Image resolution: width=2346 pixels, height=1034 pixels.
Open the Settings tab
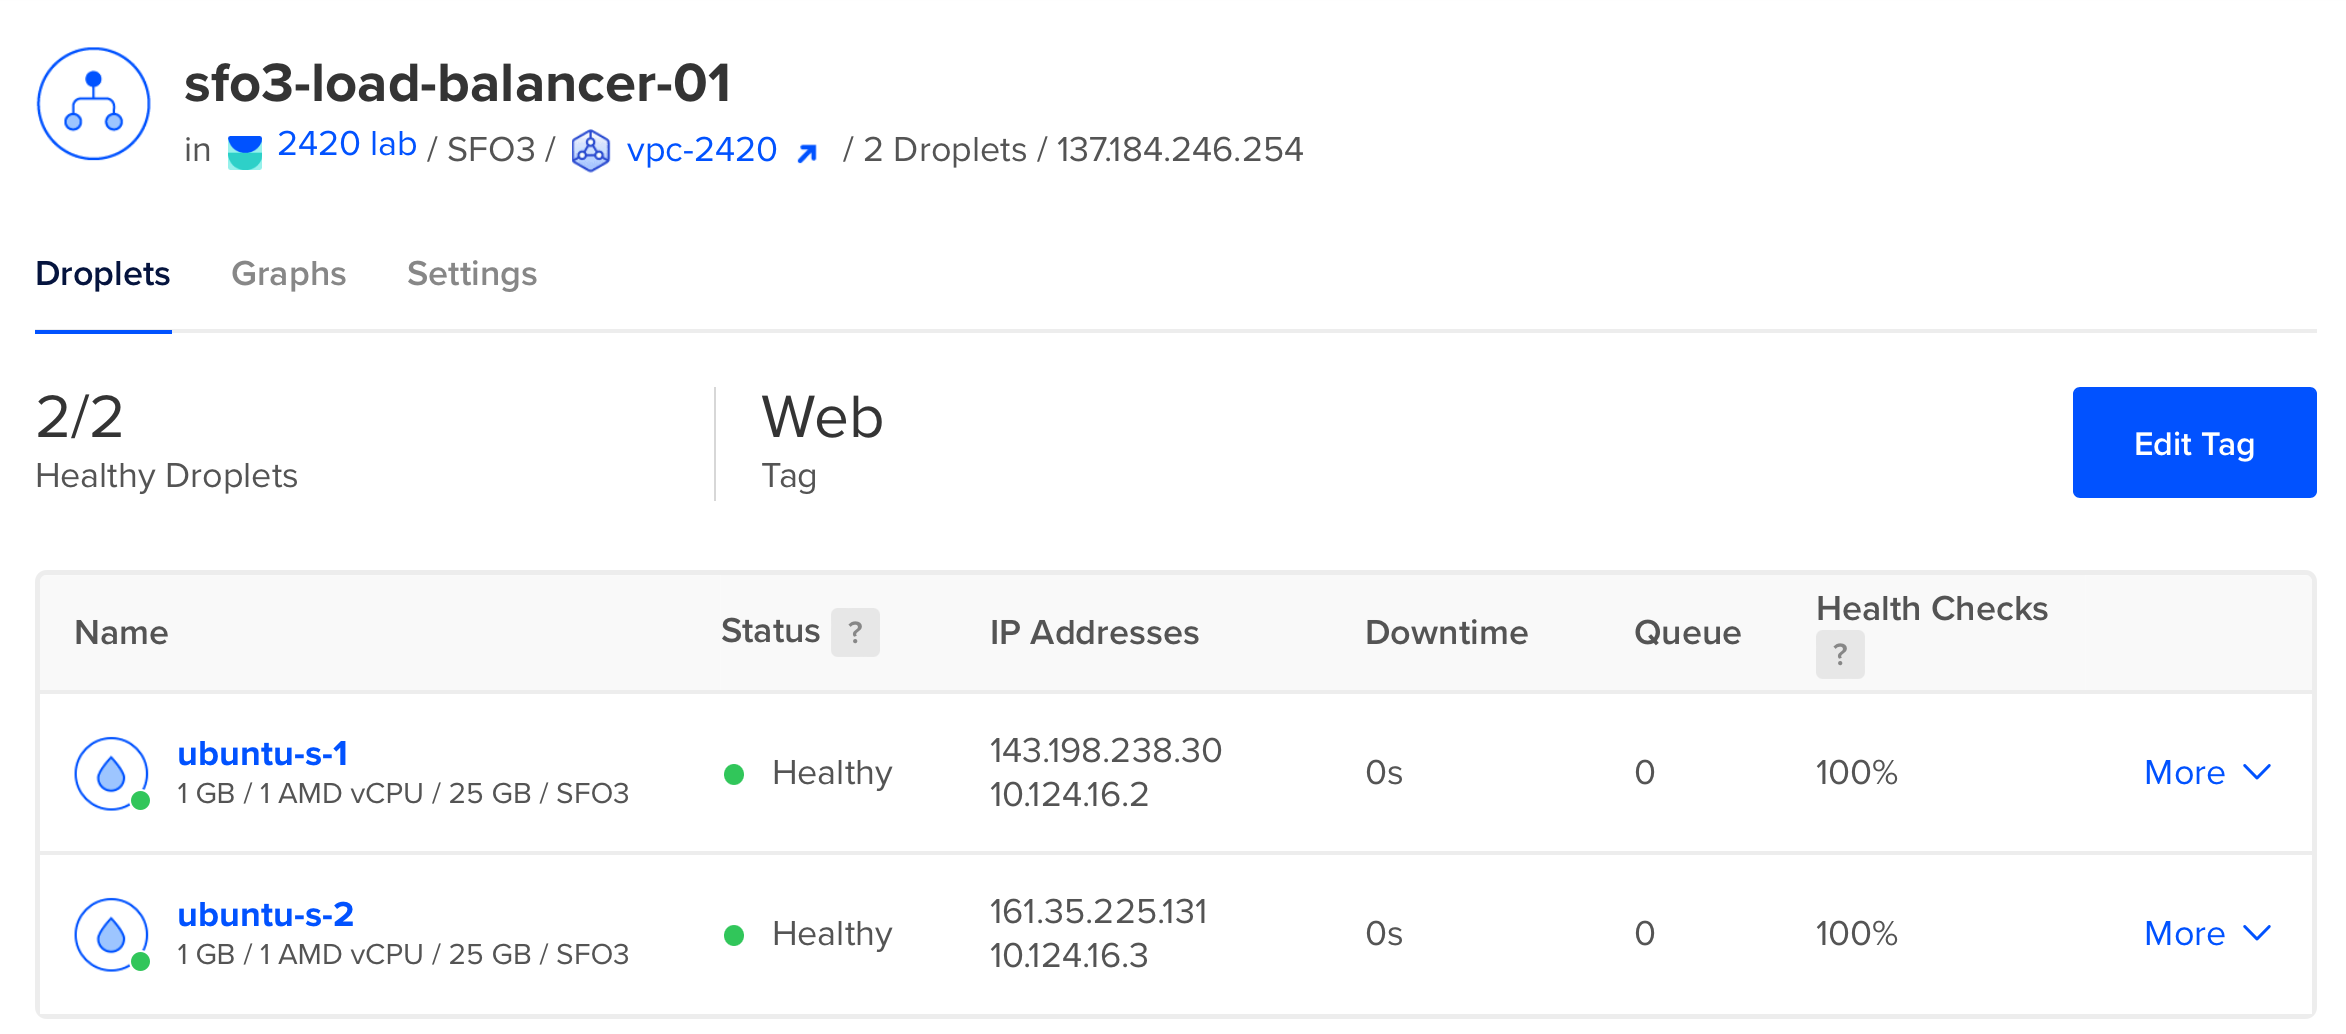(472, 273)
